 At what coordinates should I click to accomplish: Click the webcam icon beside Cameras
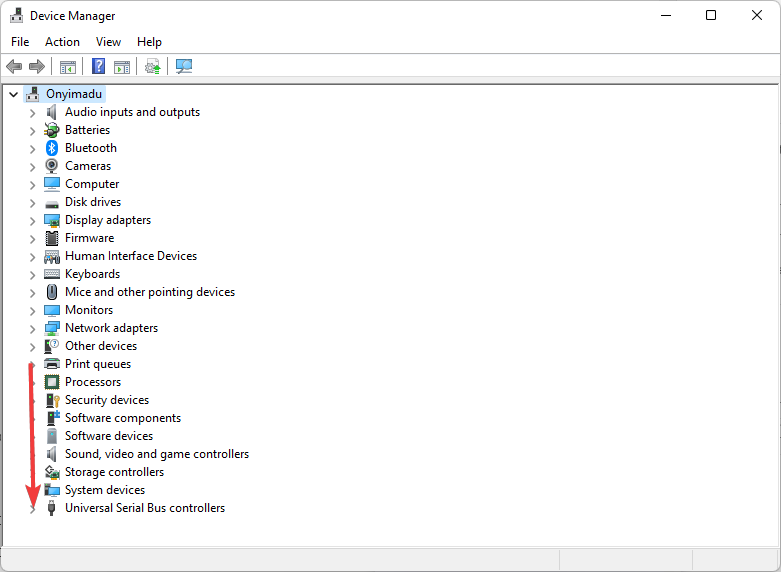point(52,166)
